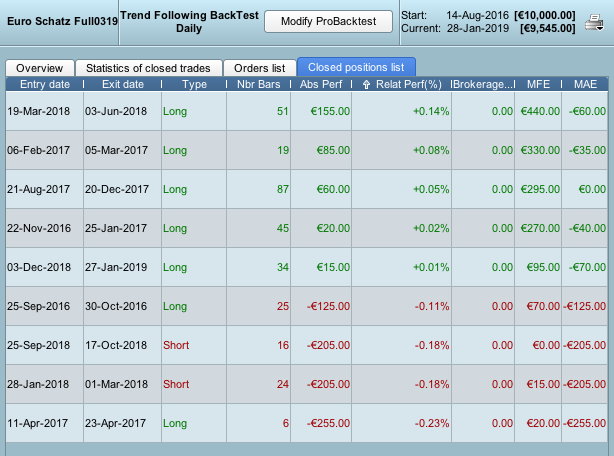Screen dimensions: 614x456
Task: Sort by the Nbr Bars column header
Action: point(258,85)
